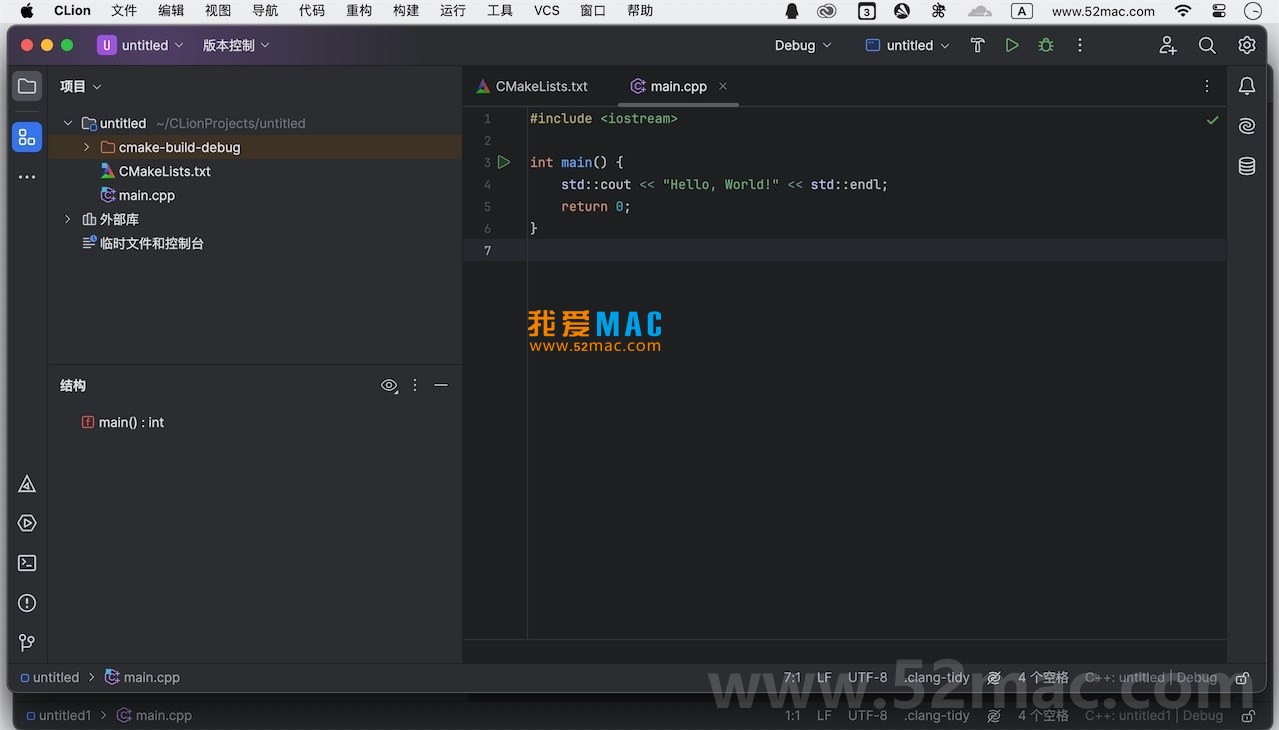The width and height of the screenshot is (1279, 730).
Task: Open the 文件 menu
Action: point(124,11)
